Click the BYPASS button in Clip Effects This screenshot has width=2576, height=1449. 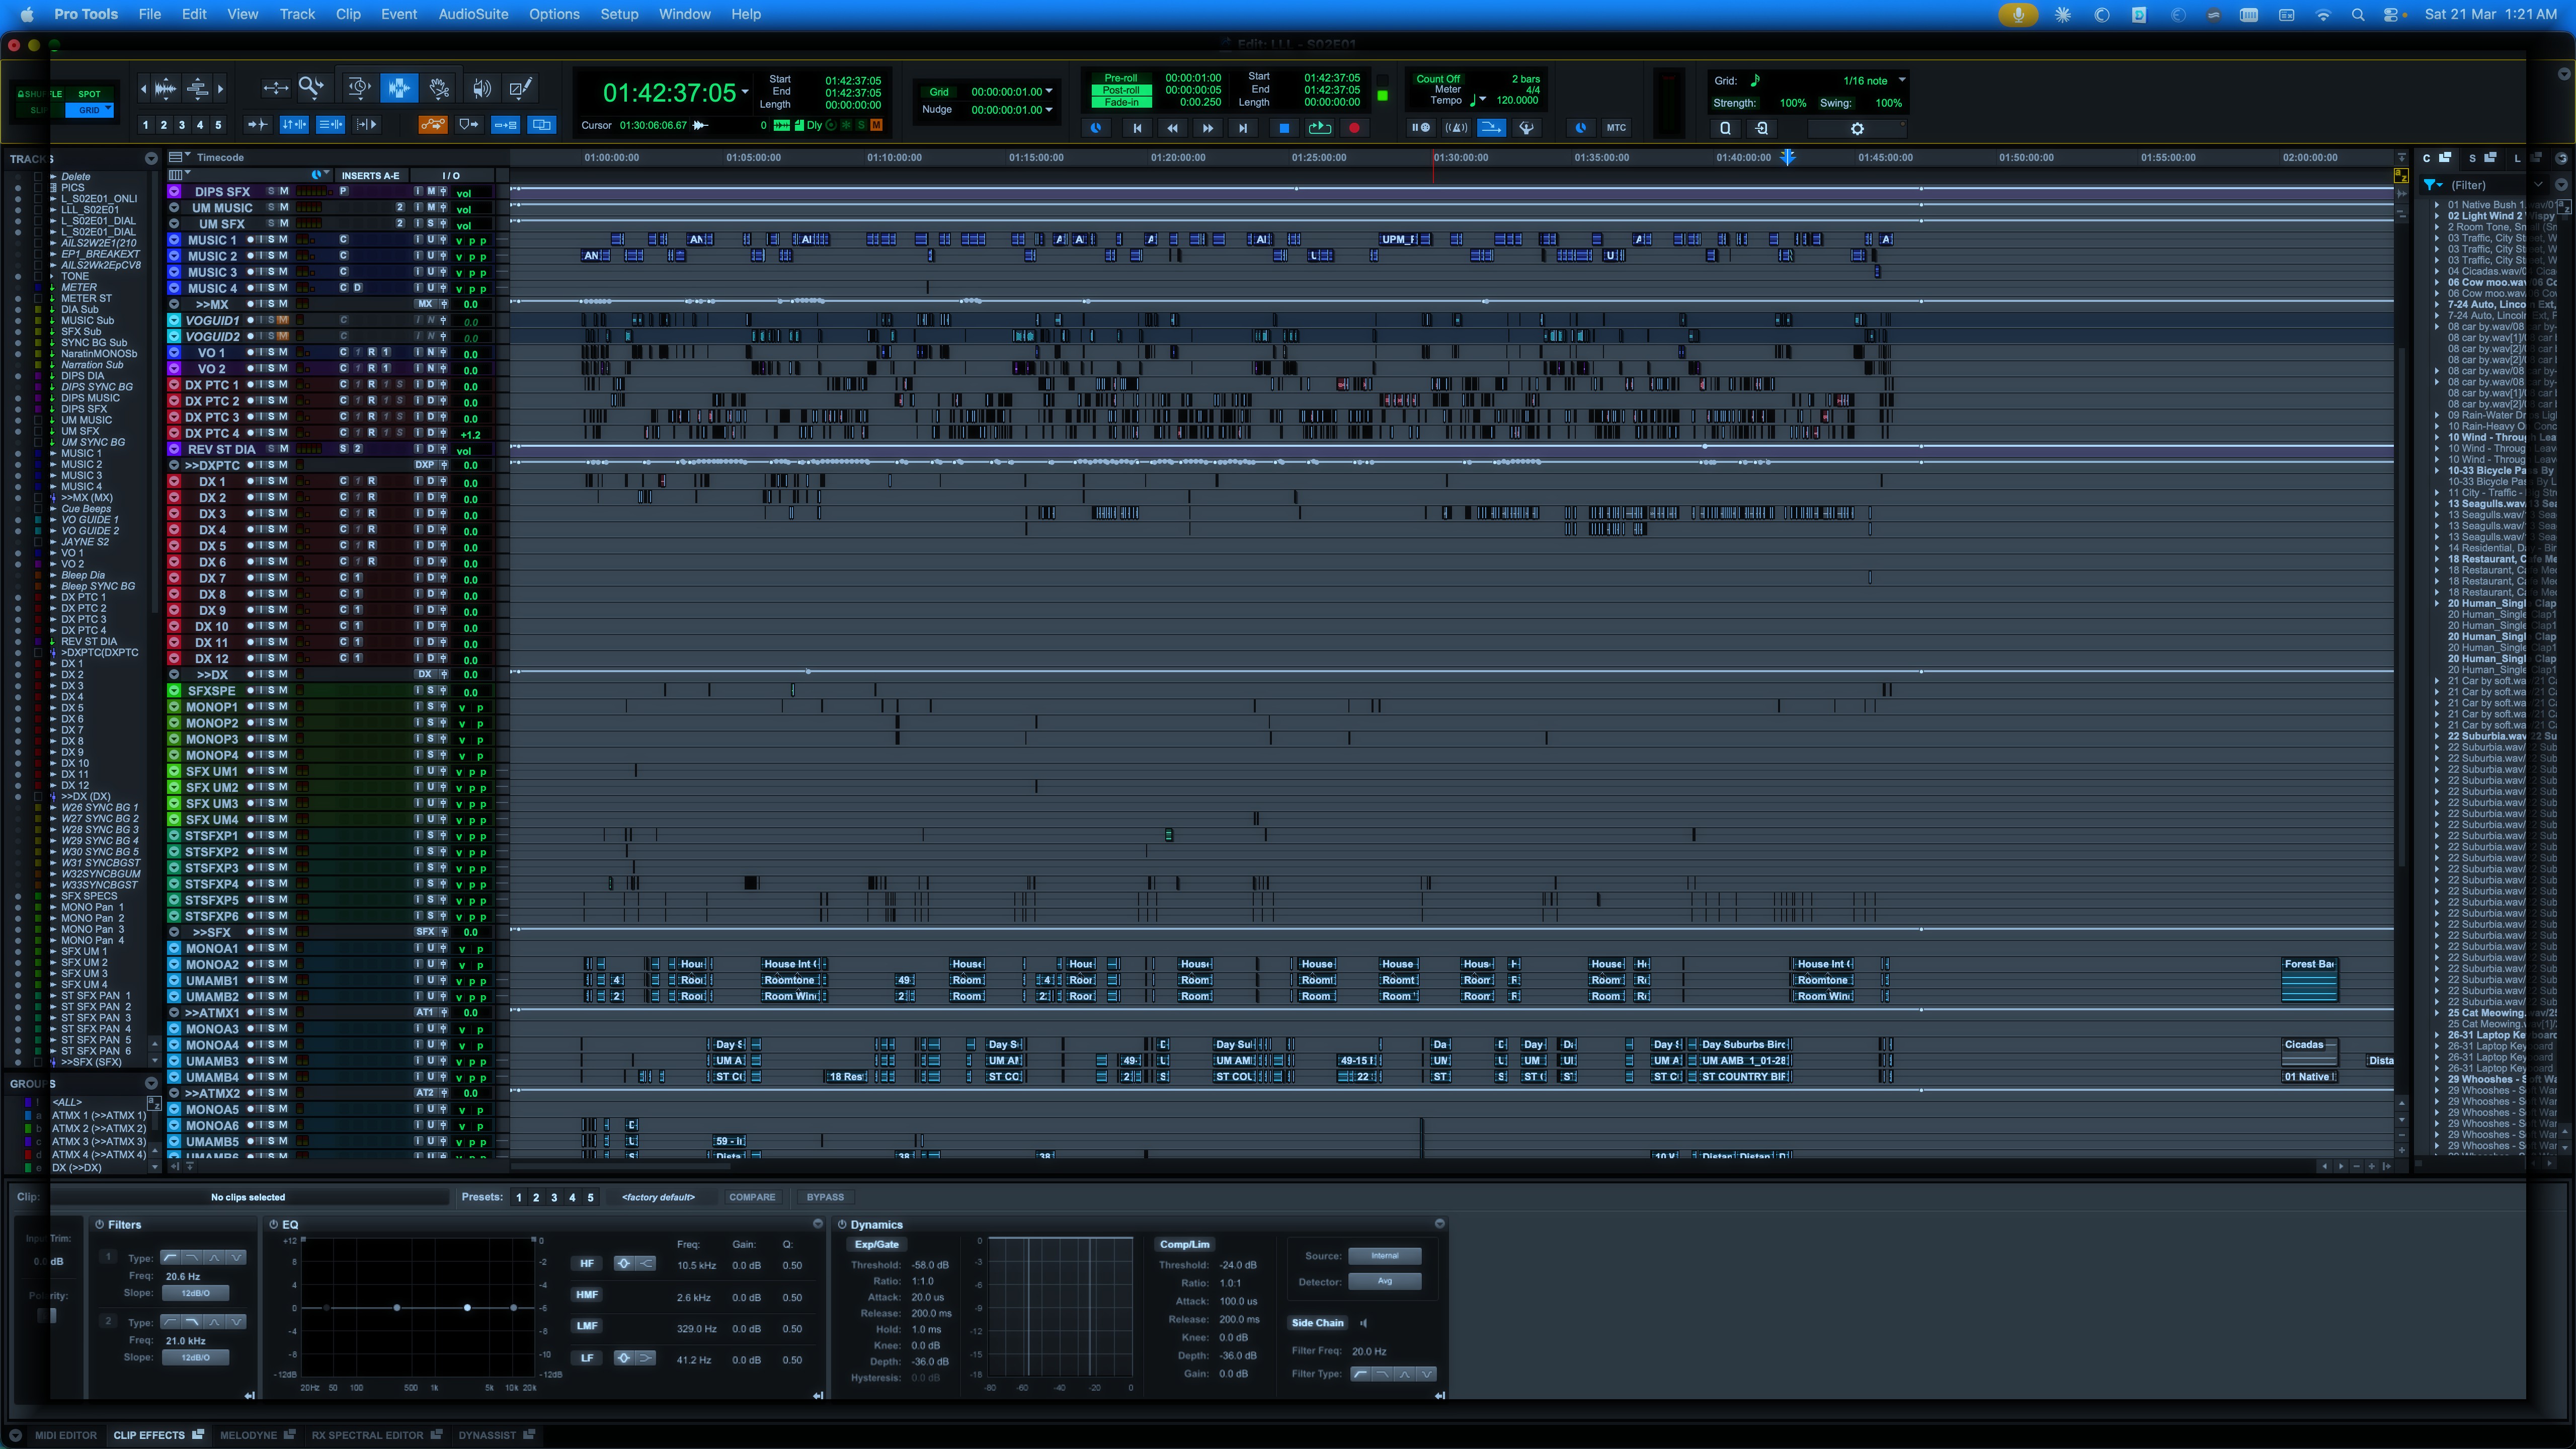(825, 1198)
